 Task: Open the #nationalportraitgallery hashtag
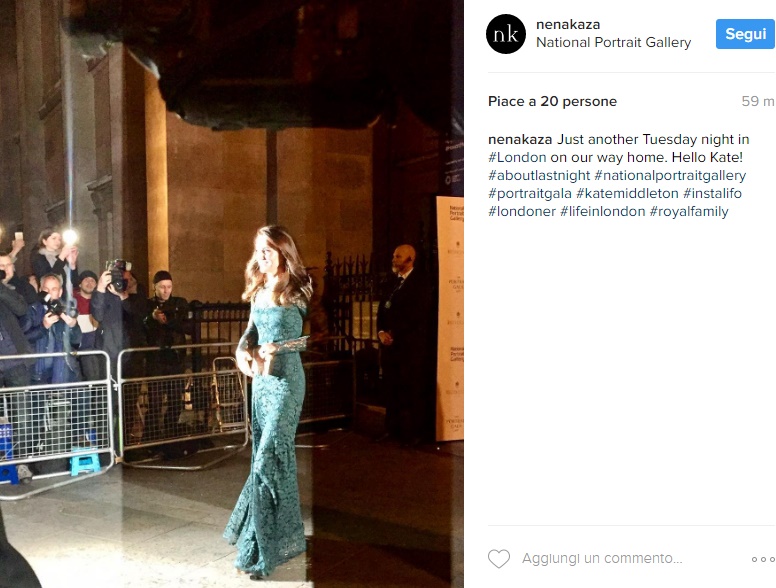[670, 176]
